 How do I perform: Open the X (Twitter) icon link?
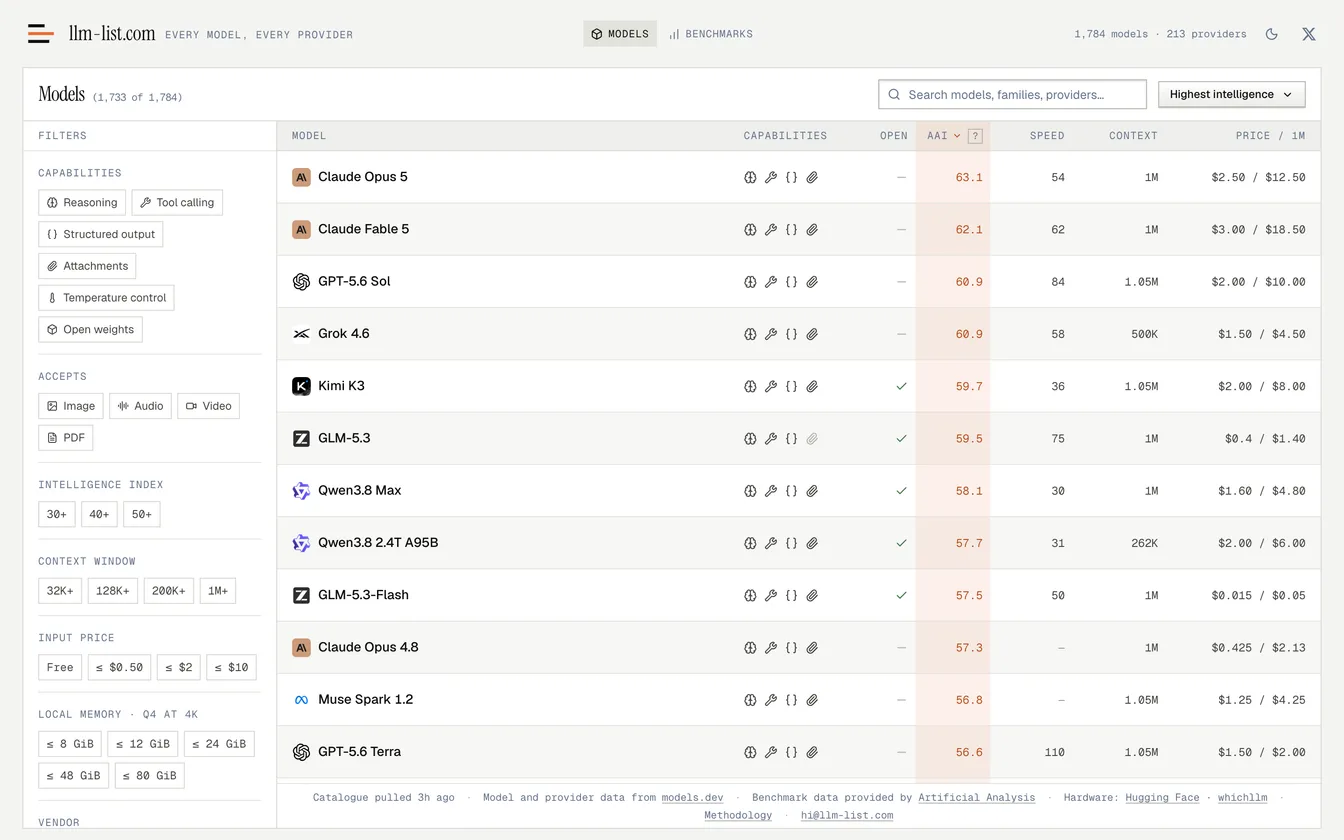point(1308,34)
